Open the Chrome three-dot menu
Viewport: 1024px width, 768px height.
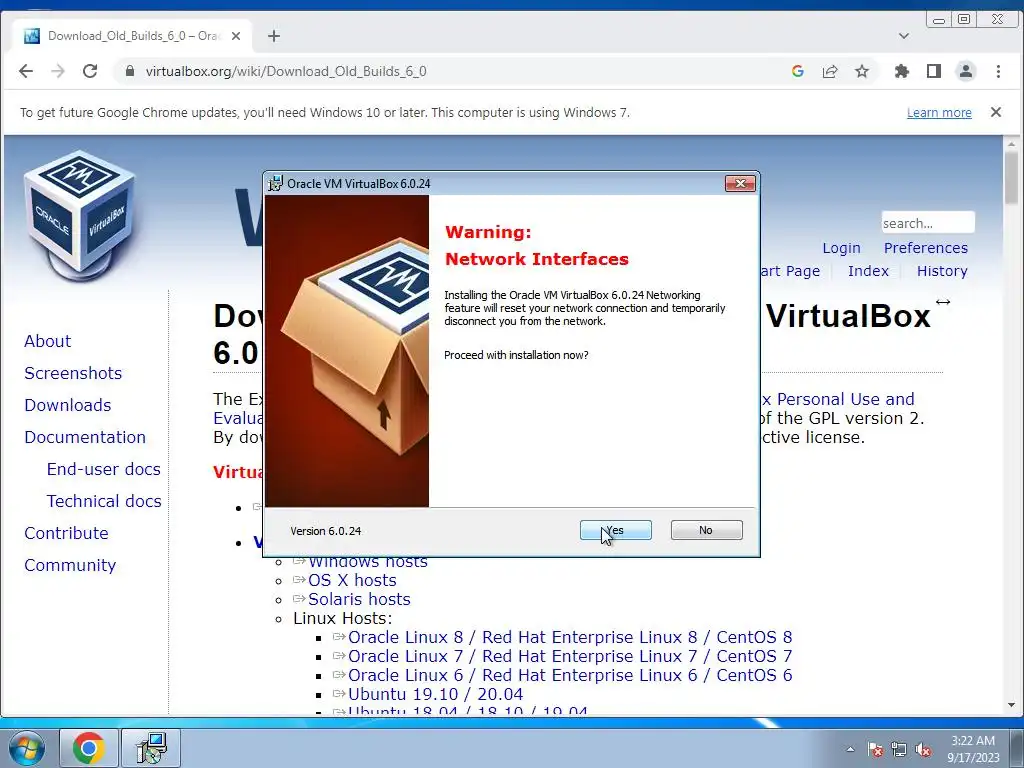[x=998, y=71]
